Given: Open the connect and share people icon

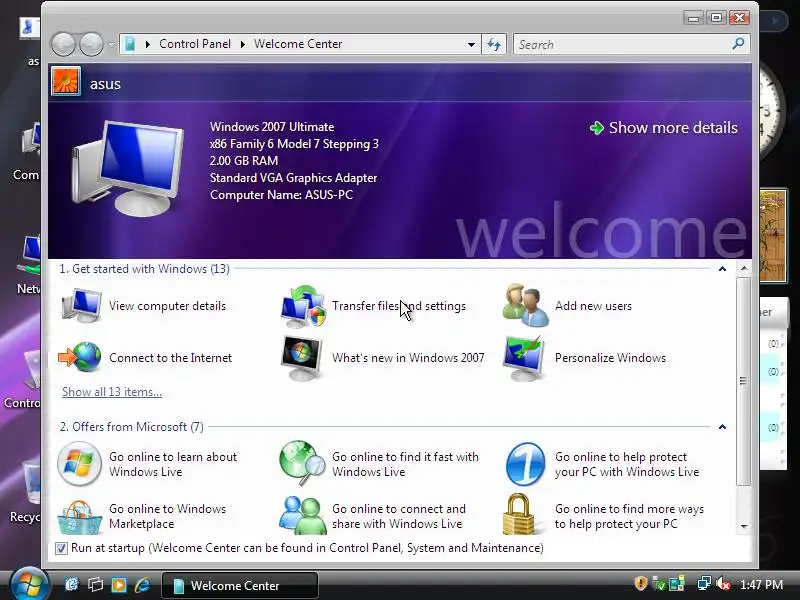Looking at the screenshot, I should click(x=303, y=515).
